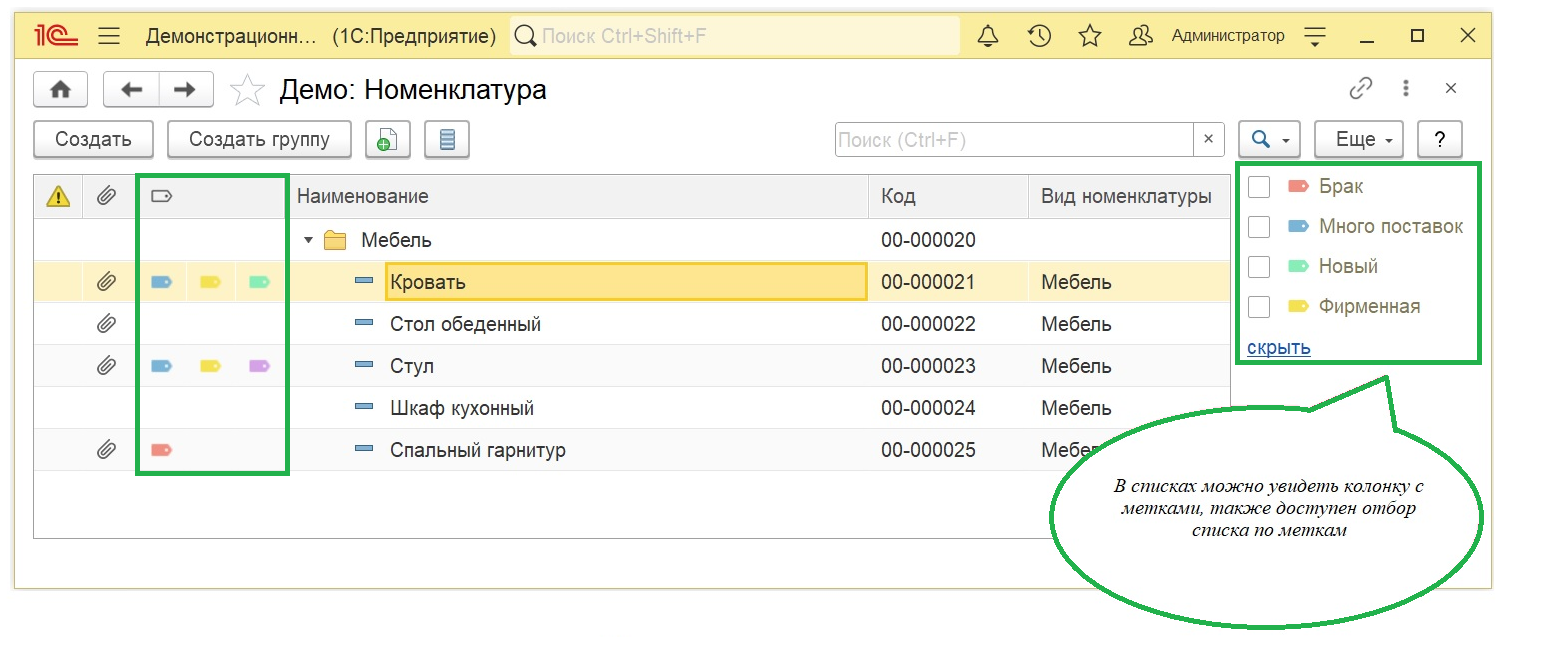Sort by Наименование column header
The width and height of the screenshot is (1544, 656).
click(580, 197)
